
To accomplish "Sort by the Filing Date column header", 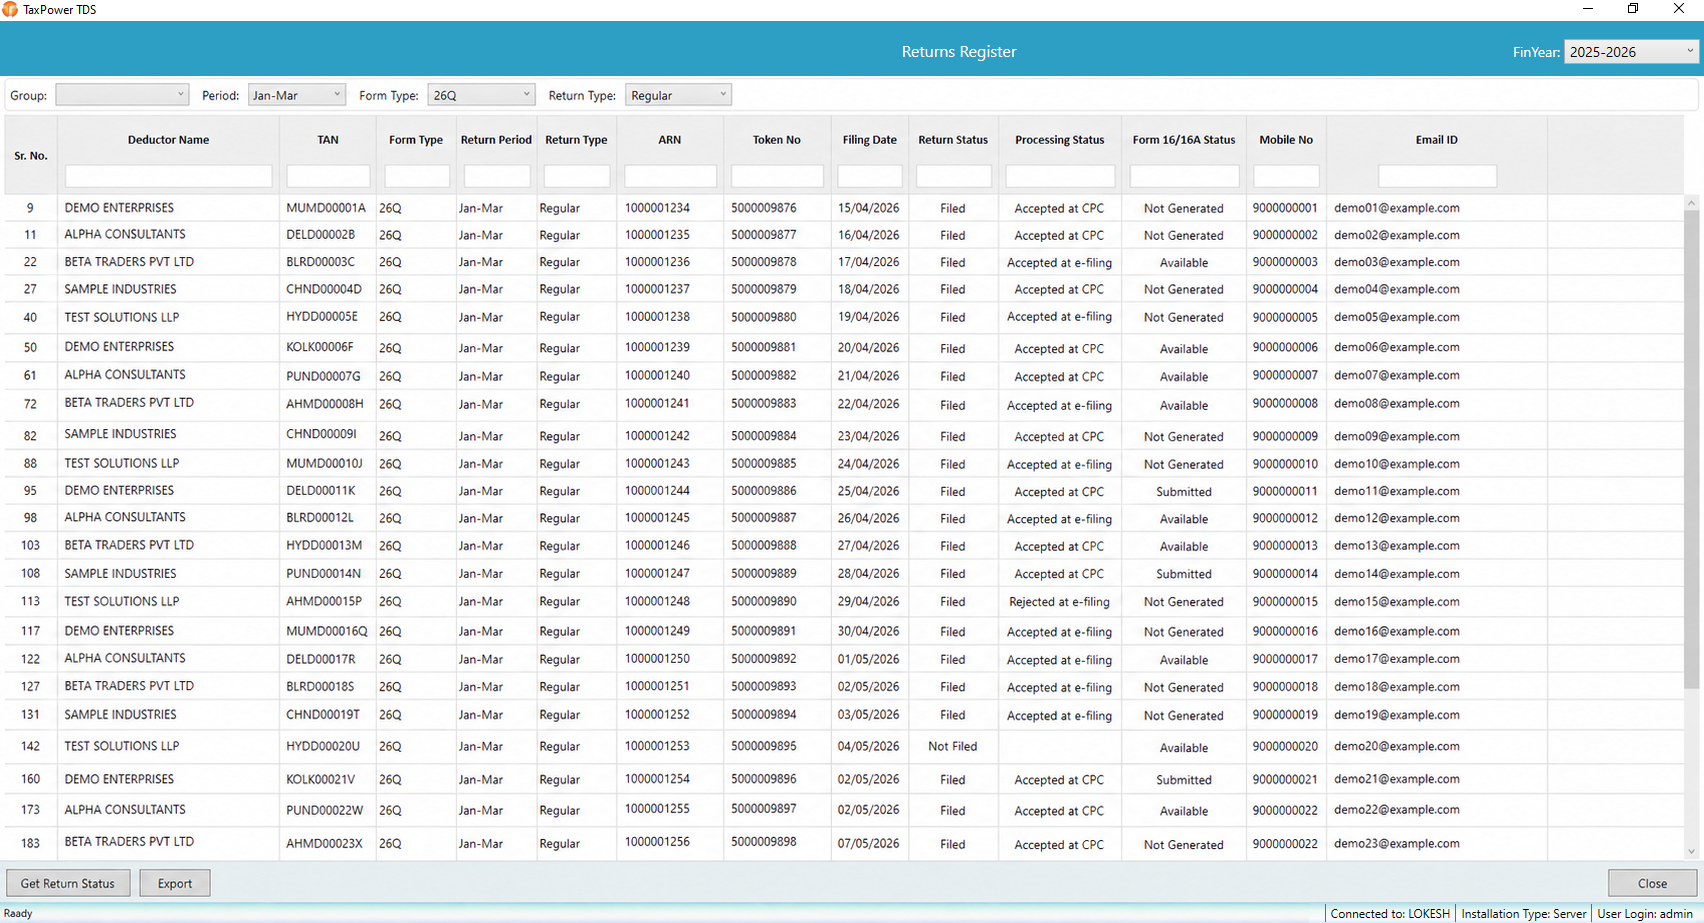I will (x=870, y=140).
